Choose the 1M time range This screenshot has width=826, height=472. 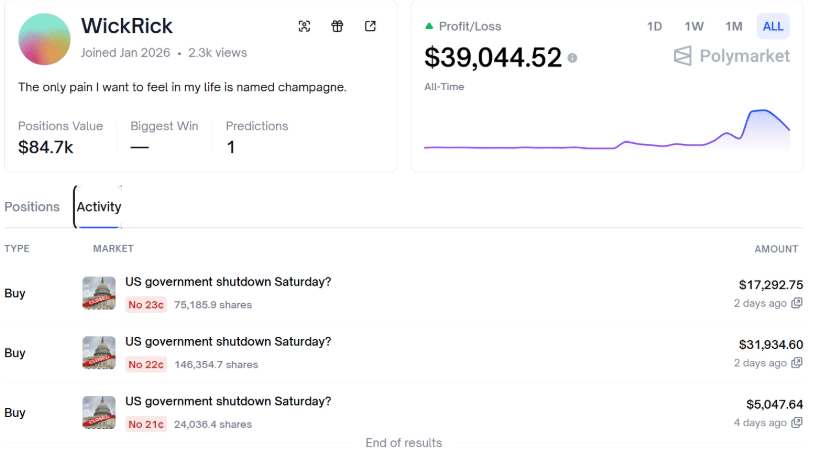[x=733, y=26]
